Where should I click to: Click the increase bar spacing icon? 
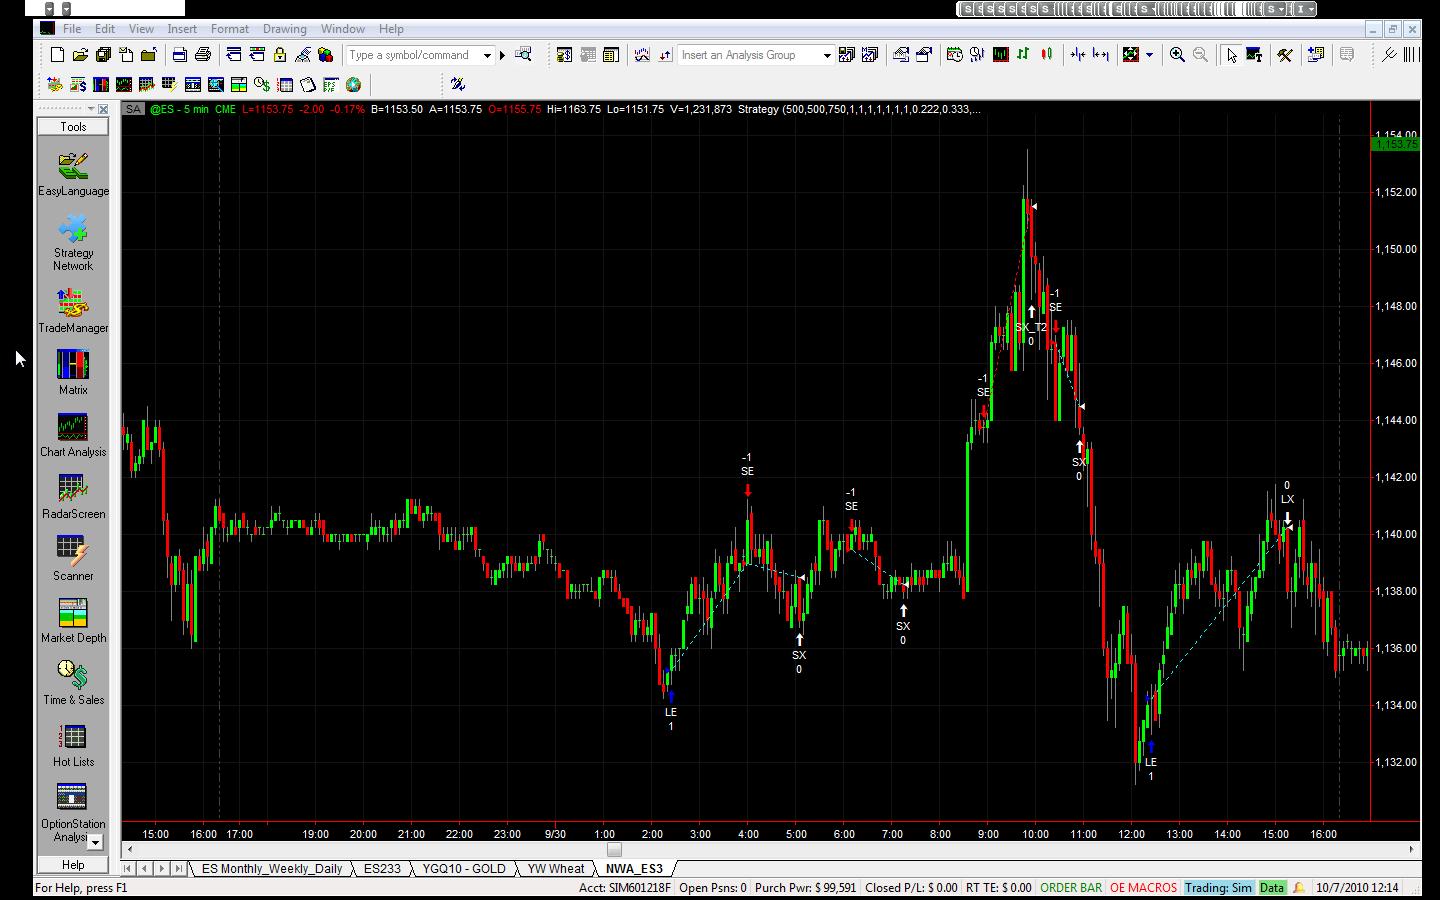click(1100, 55)
